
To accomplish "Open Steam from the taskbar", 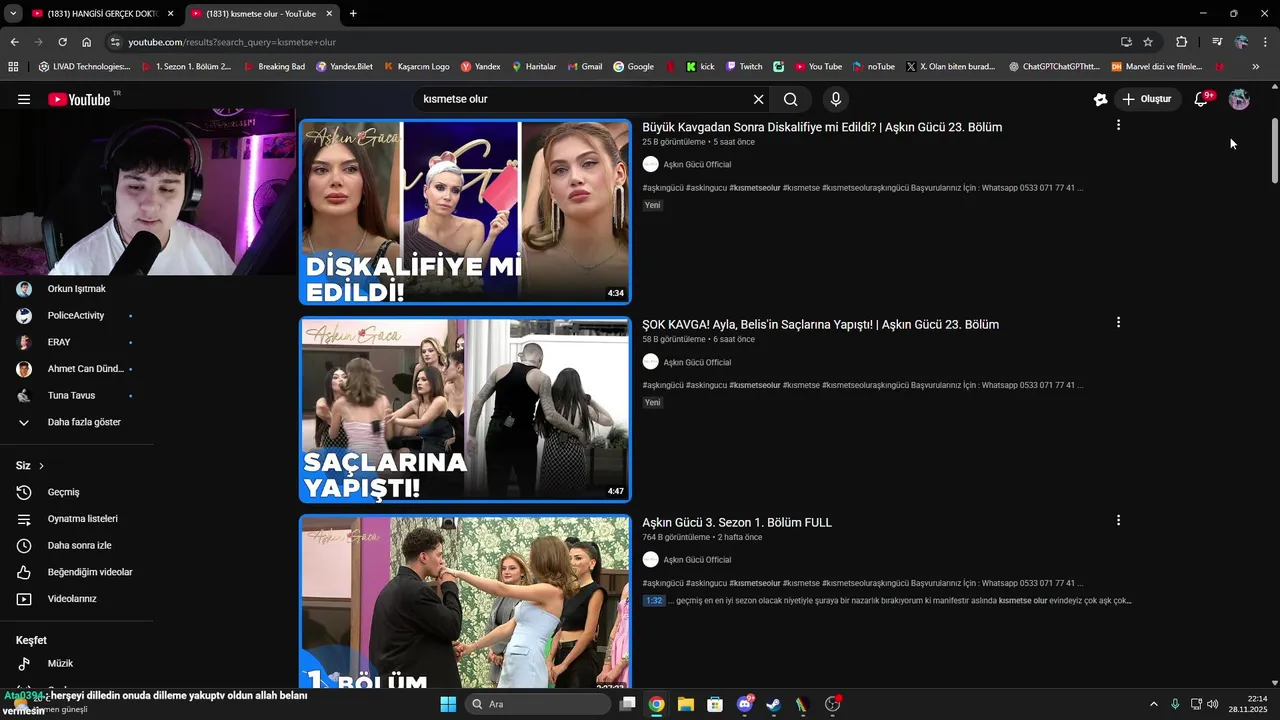I will [773, 704].
